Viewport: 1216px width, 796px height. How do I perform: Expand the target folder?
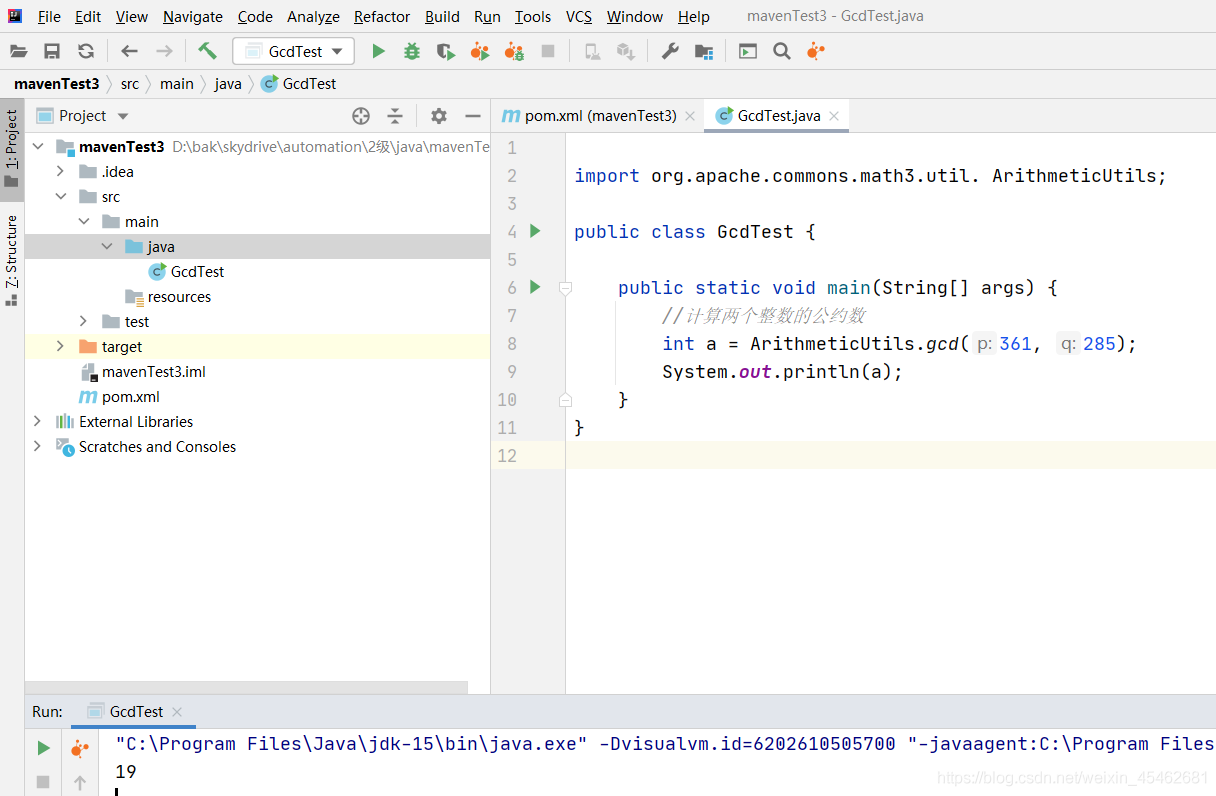pyautogui.click(x=61, y=346)
